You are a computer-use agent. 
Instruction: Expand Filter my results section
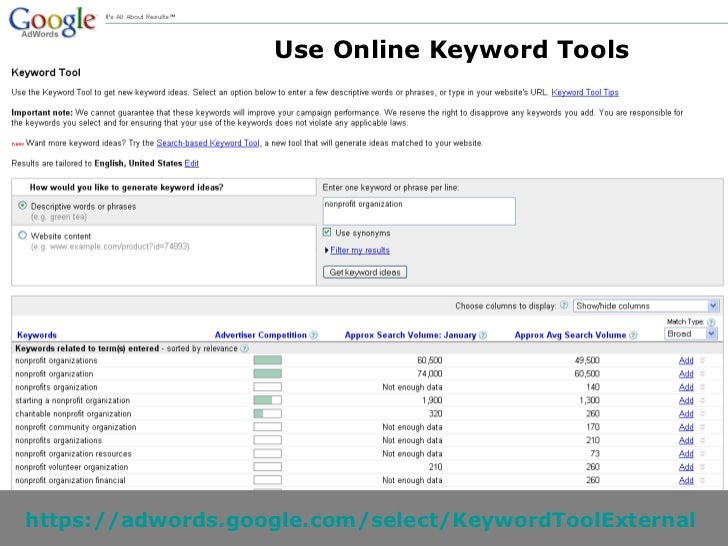tap(360, 250)
